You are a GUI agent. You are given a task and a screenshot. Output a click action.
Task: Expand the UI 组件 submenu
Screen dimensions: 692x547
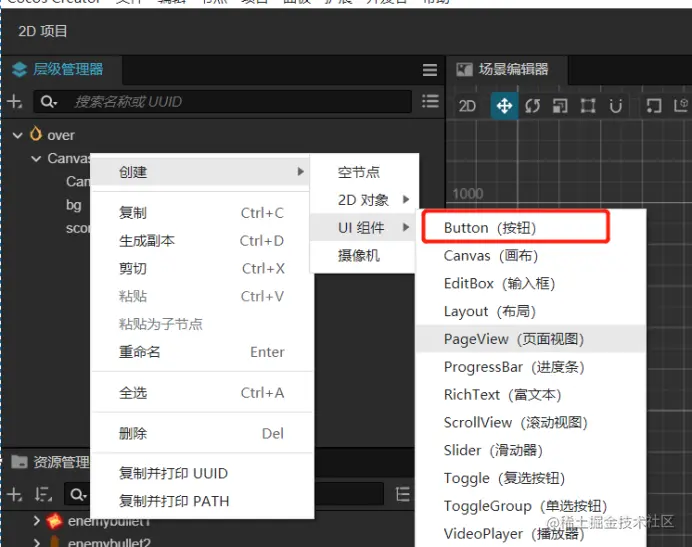click(364, 227)
